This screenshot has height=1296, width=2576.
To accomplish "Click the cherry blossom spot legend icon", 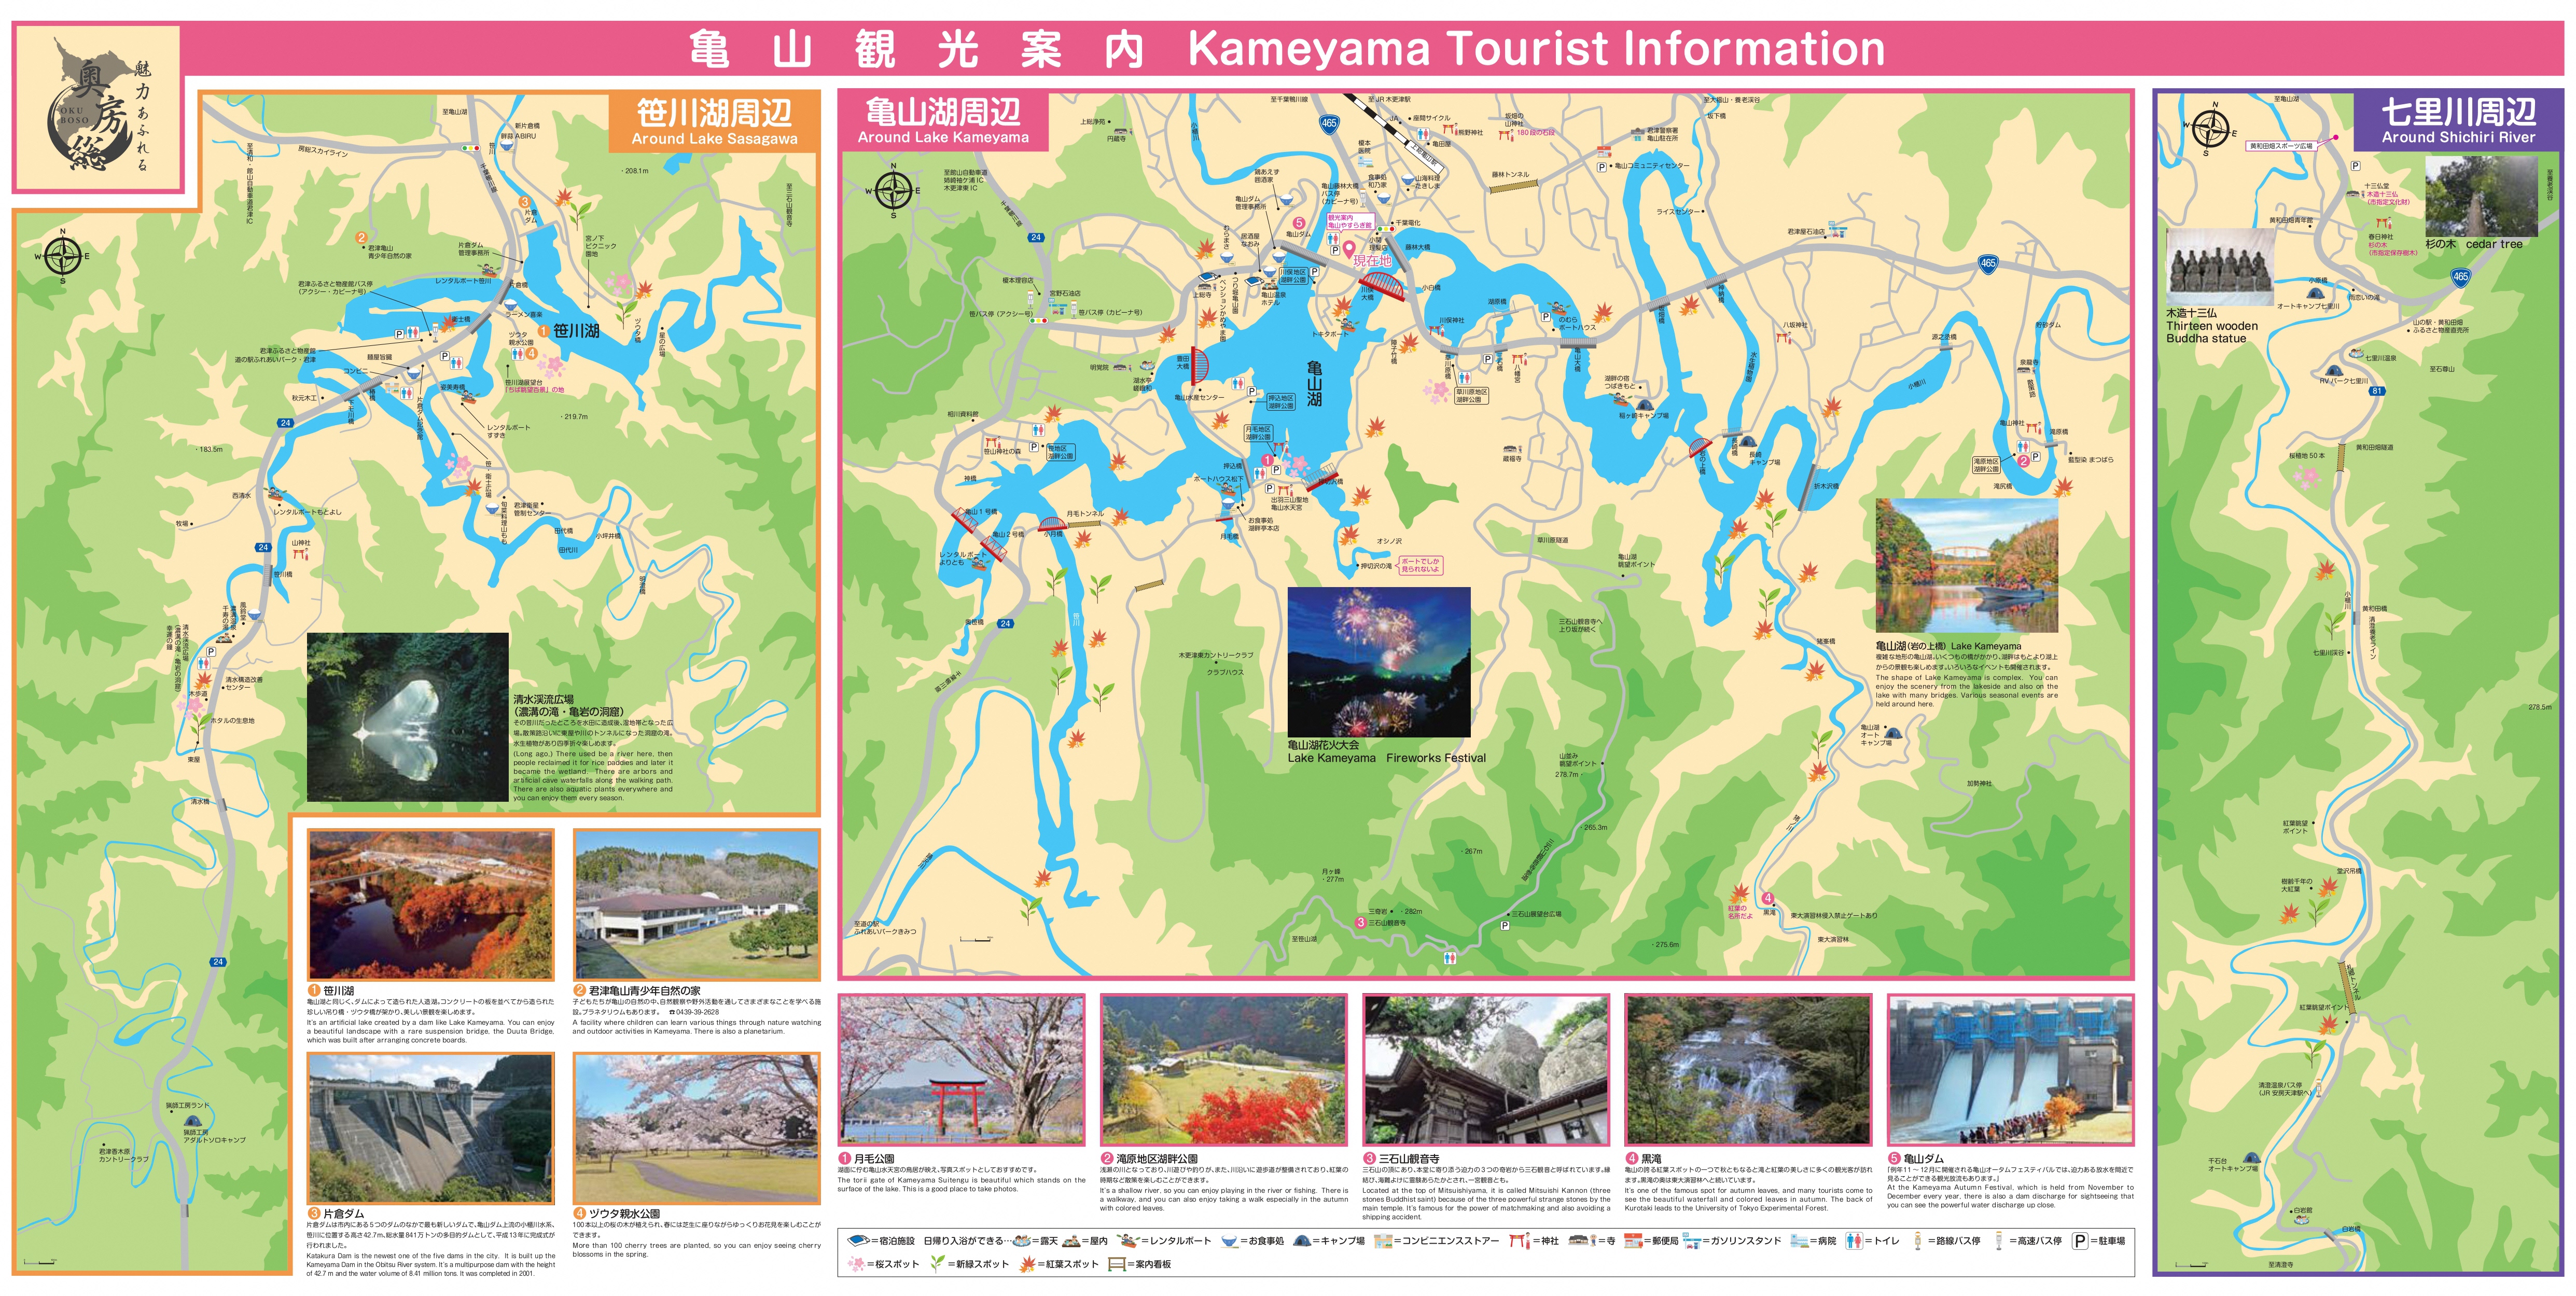I will point(856,1265).
